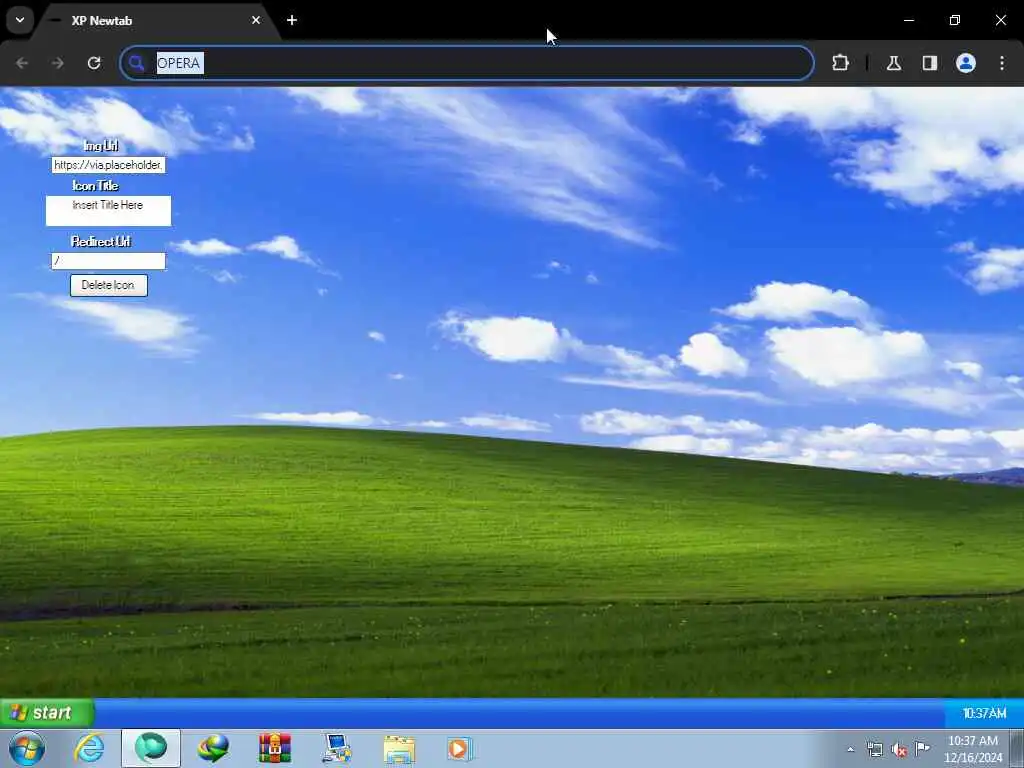Image resolution: width=1024 pixels, height=768 pixels.
Task: Select the active teal browser taskbar icon
Action: [x=151, y=748]
